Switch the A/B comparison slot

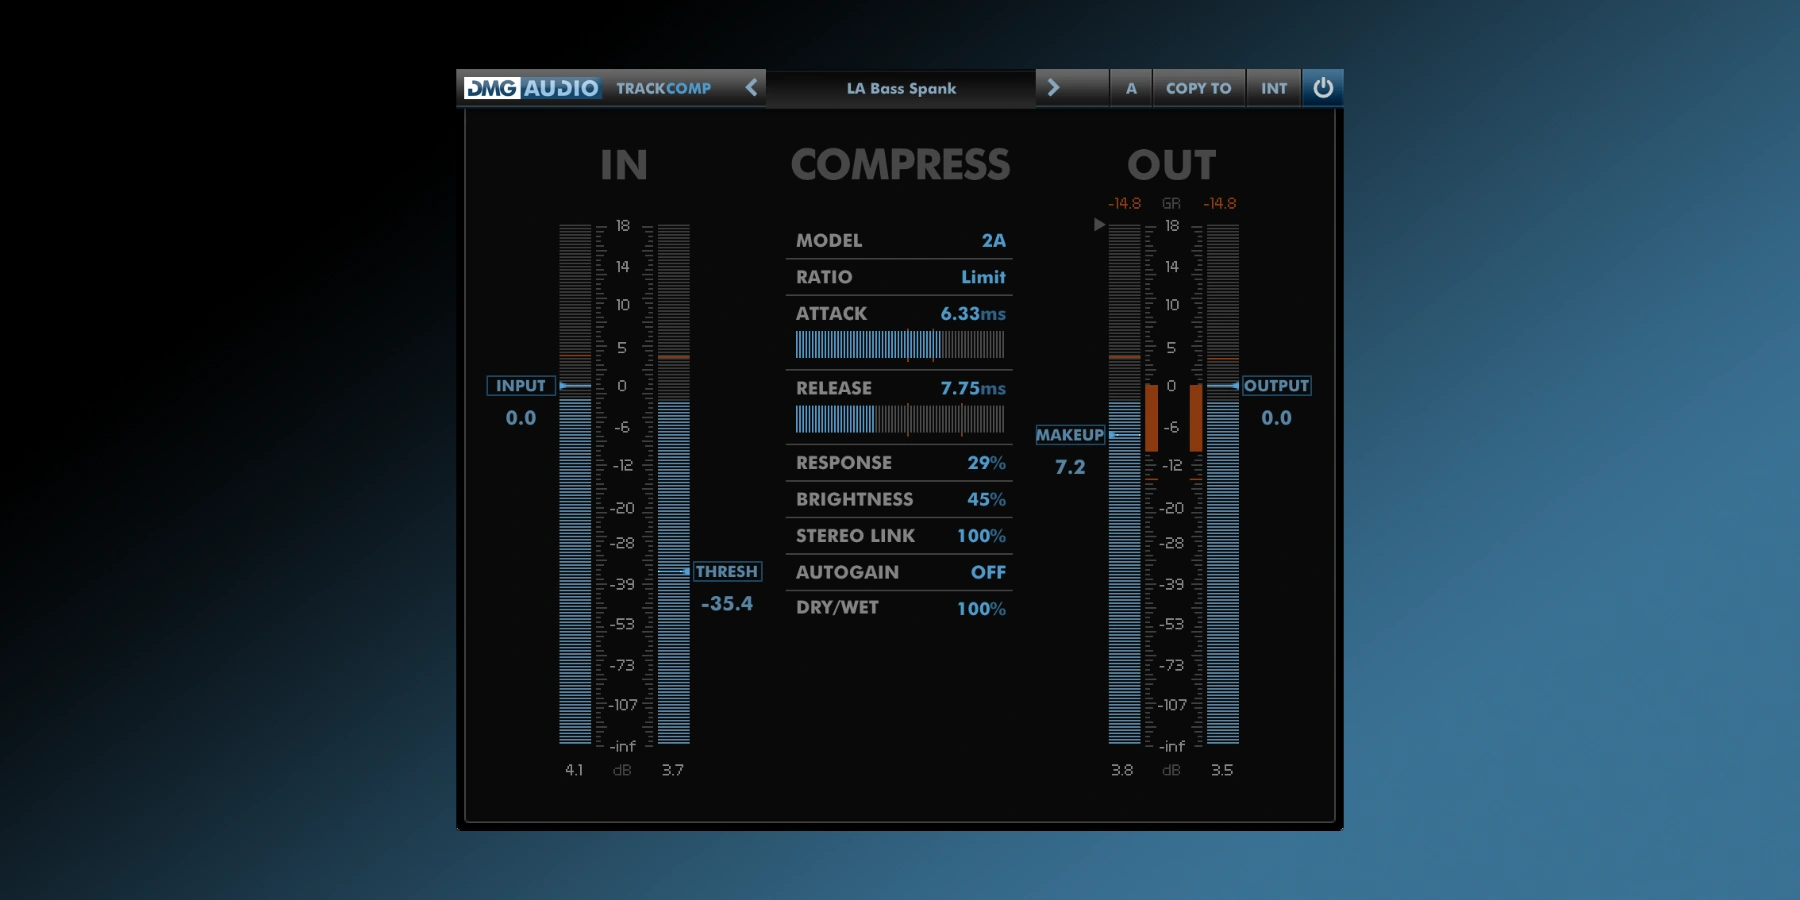point(1131,88)
